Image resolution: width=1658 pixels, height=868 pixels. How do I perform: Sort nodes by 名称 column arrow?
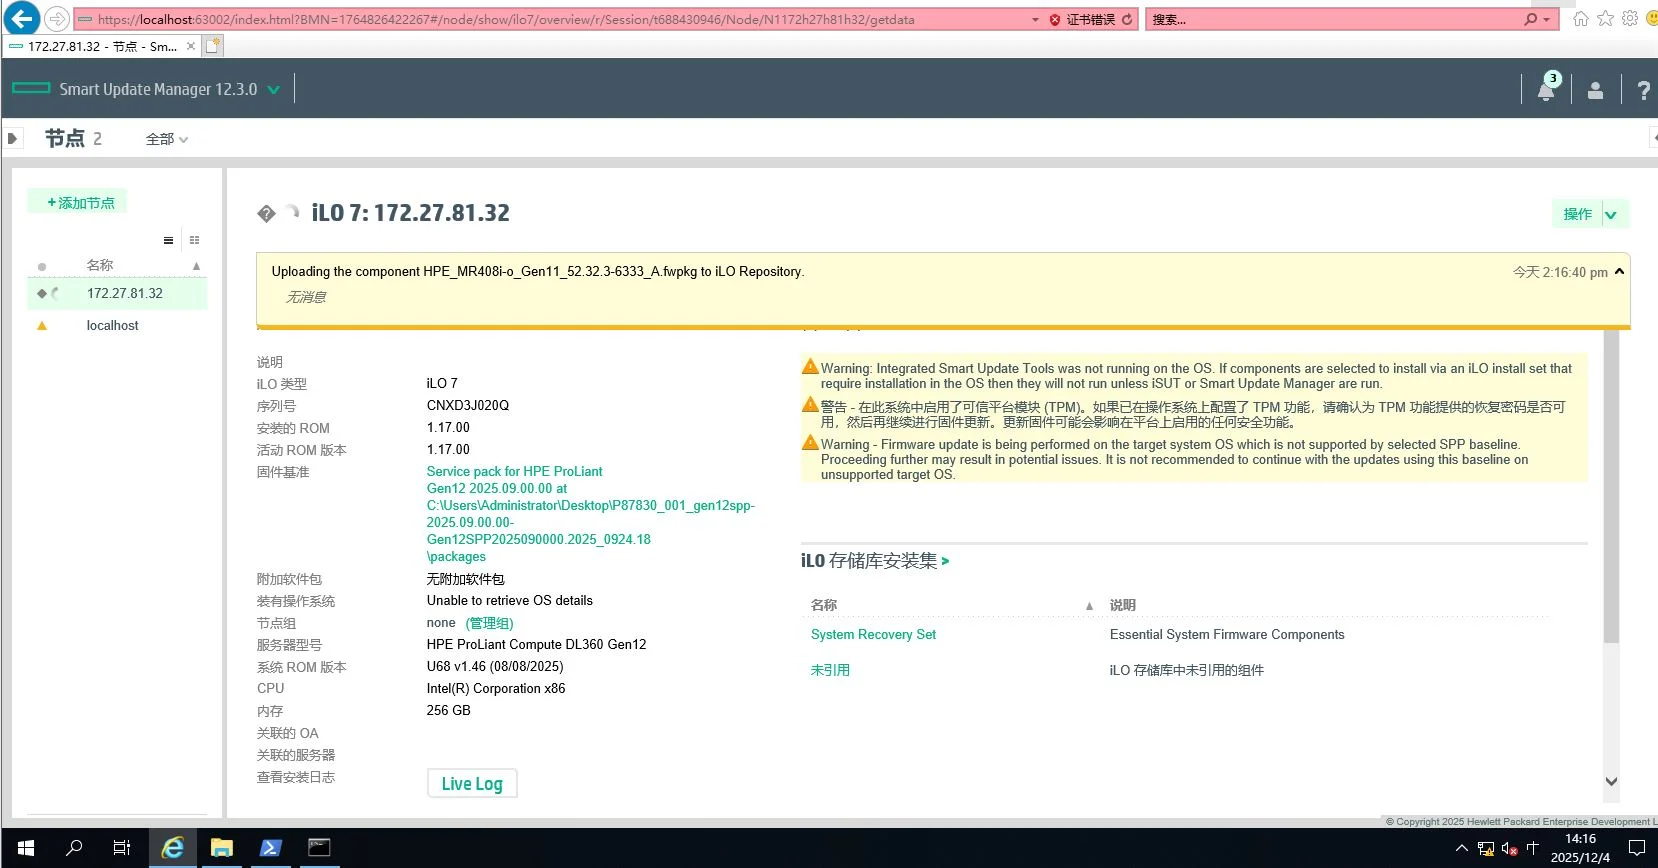(x=196, y=266)
